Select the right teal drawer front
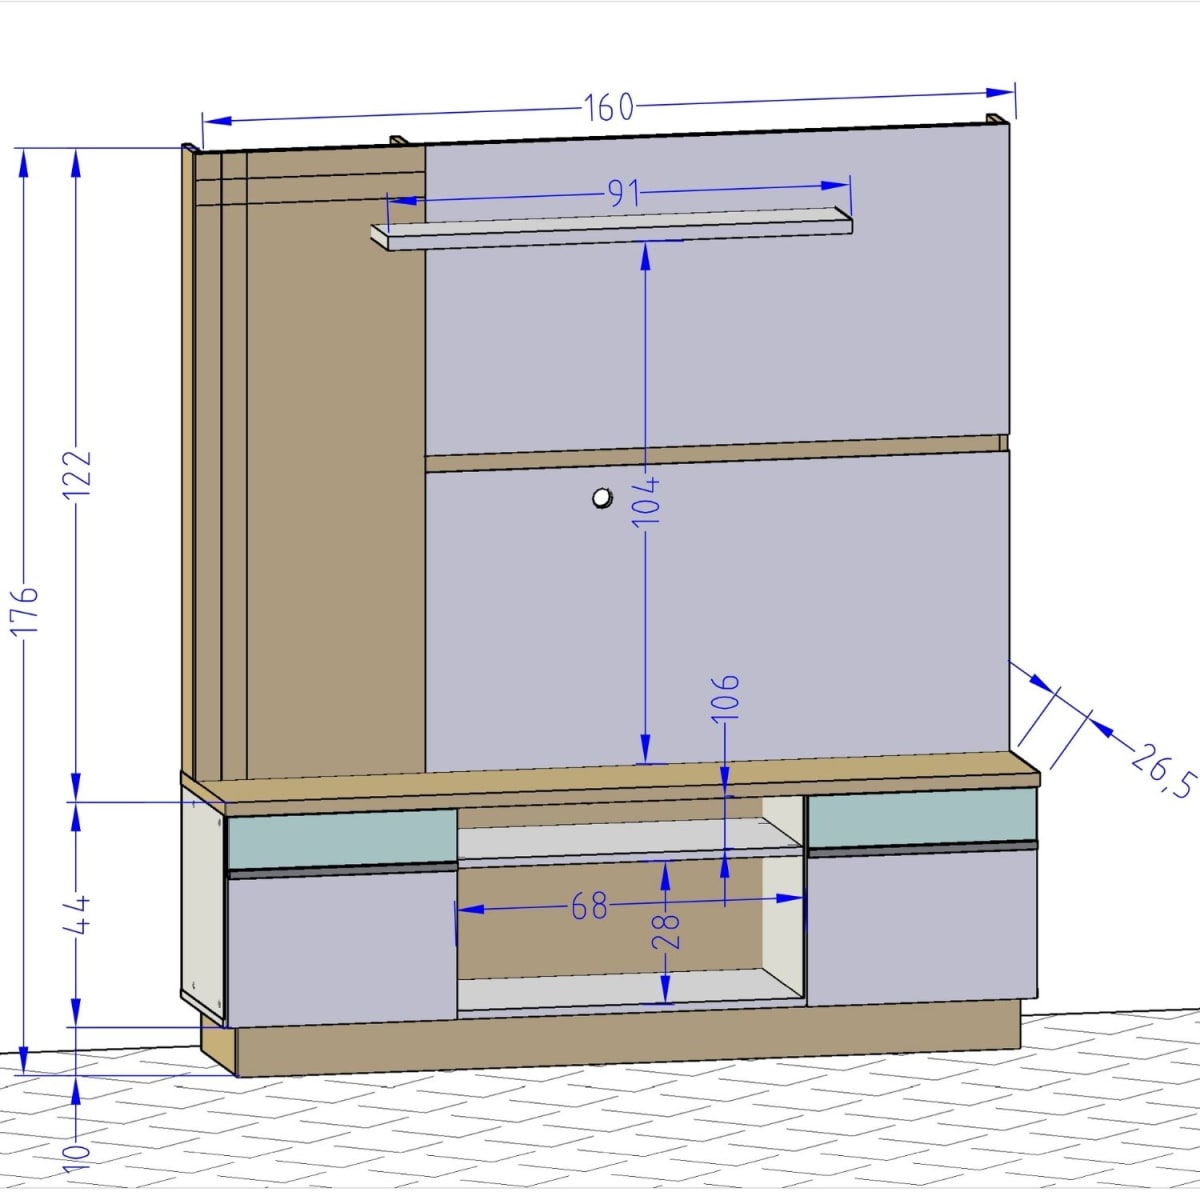 (x=922, y=819)
